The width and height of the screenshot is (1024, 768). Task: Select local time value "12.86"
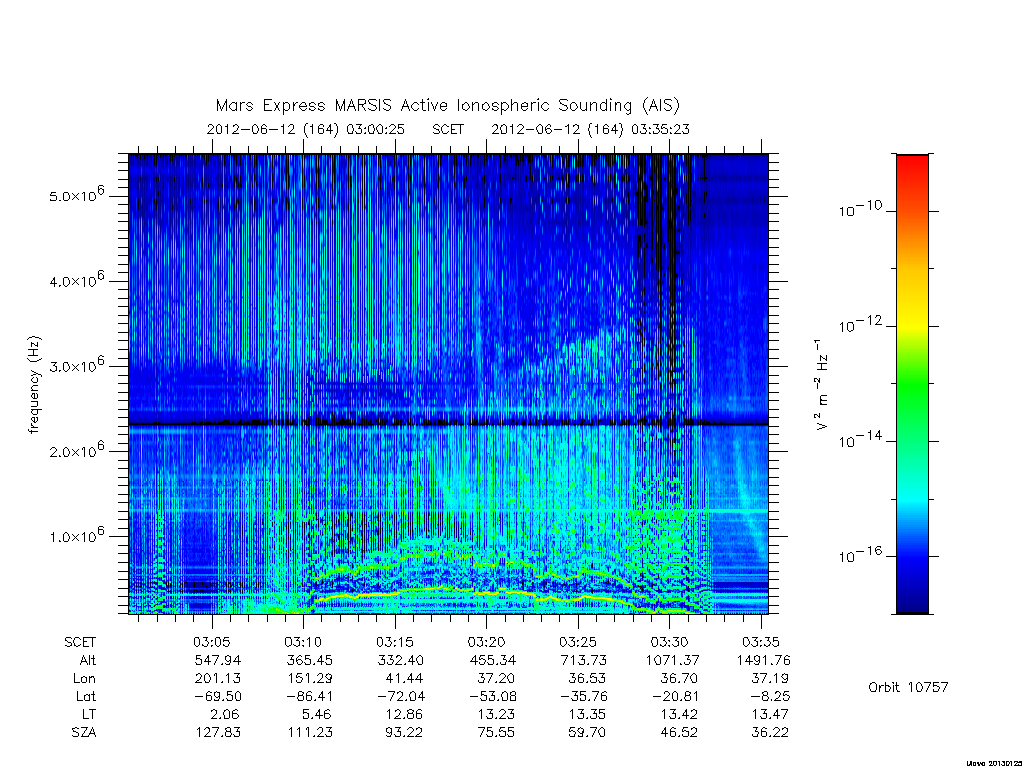404,714
